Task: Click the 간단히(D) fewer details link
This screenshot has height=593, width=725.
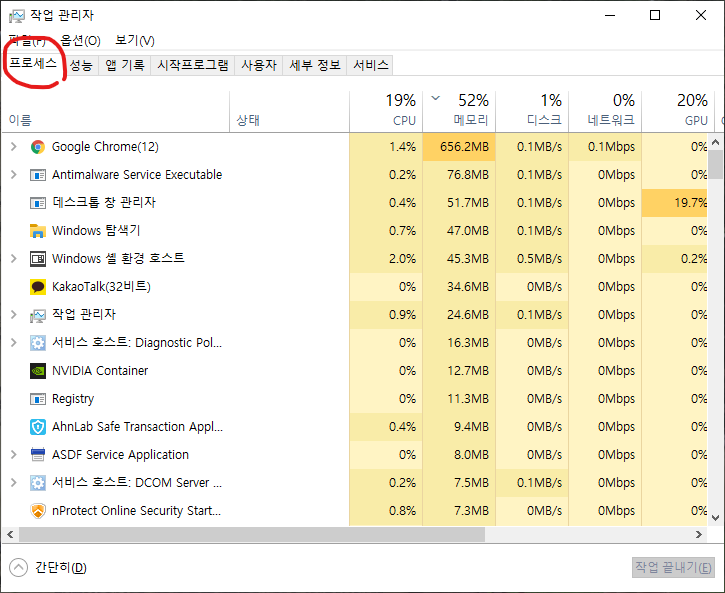Action: coord(61,568)
